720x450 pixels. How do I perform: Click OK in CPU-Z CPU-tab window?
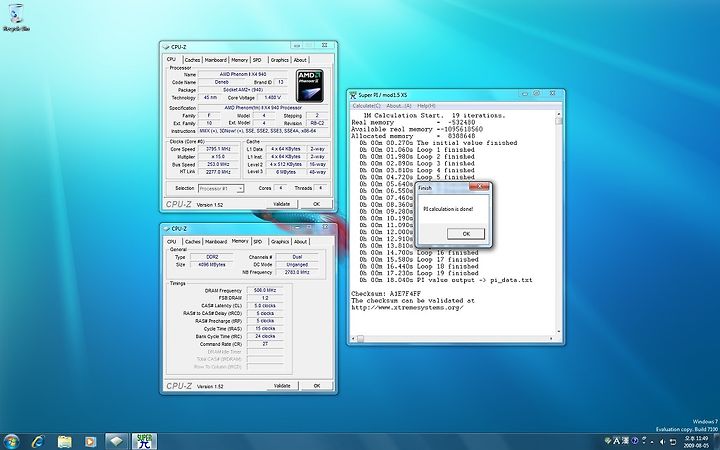(x=316, y=204)
